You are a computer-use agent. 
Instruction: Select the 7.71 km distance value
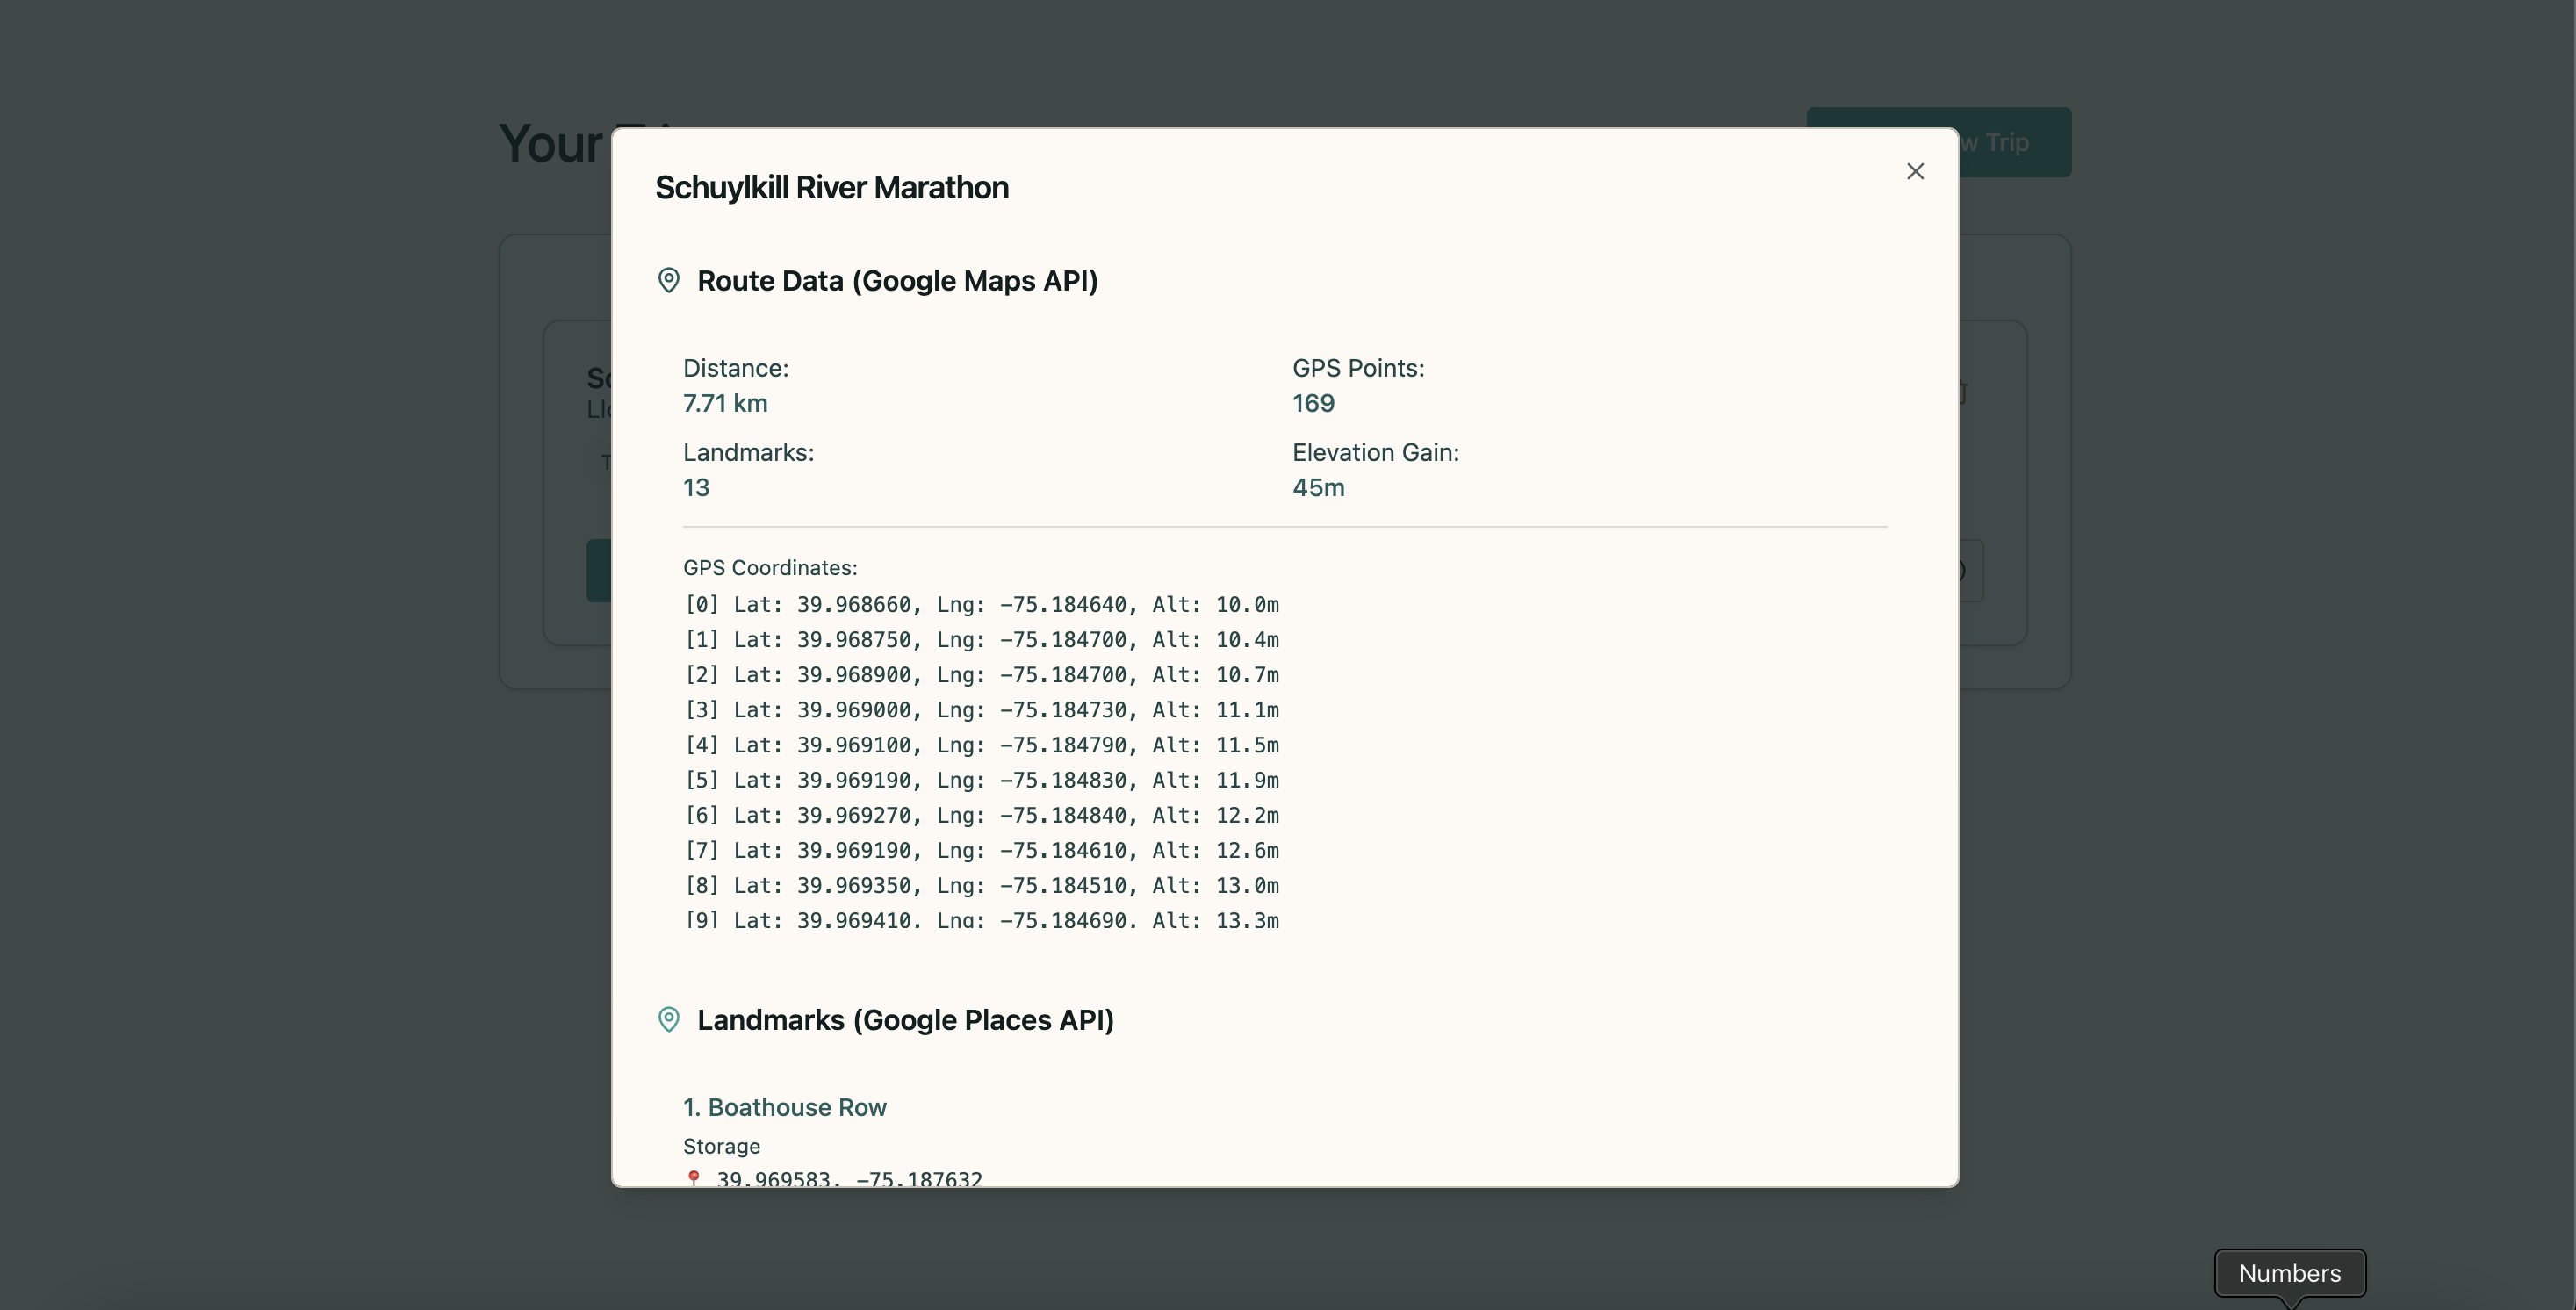725,403
